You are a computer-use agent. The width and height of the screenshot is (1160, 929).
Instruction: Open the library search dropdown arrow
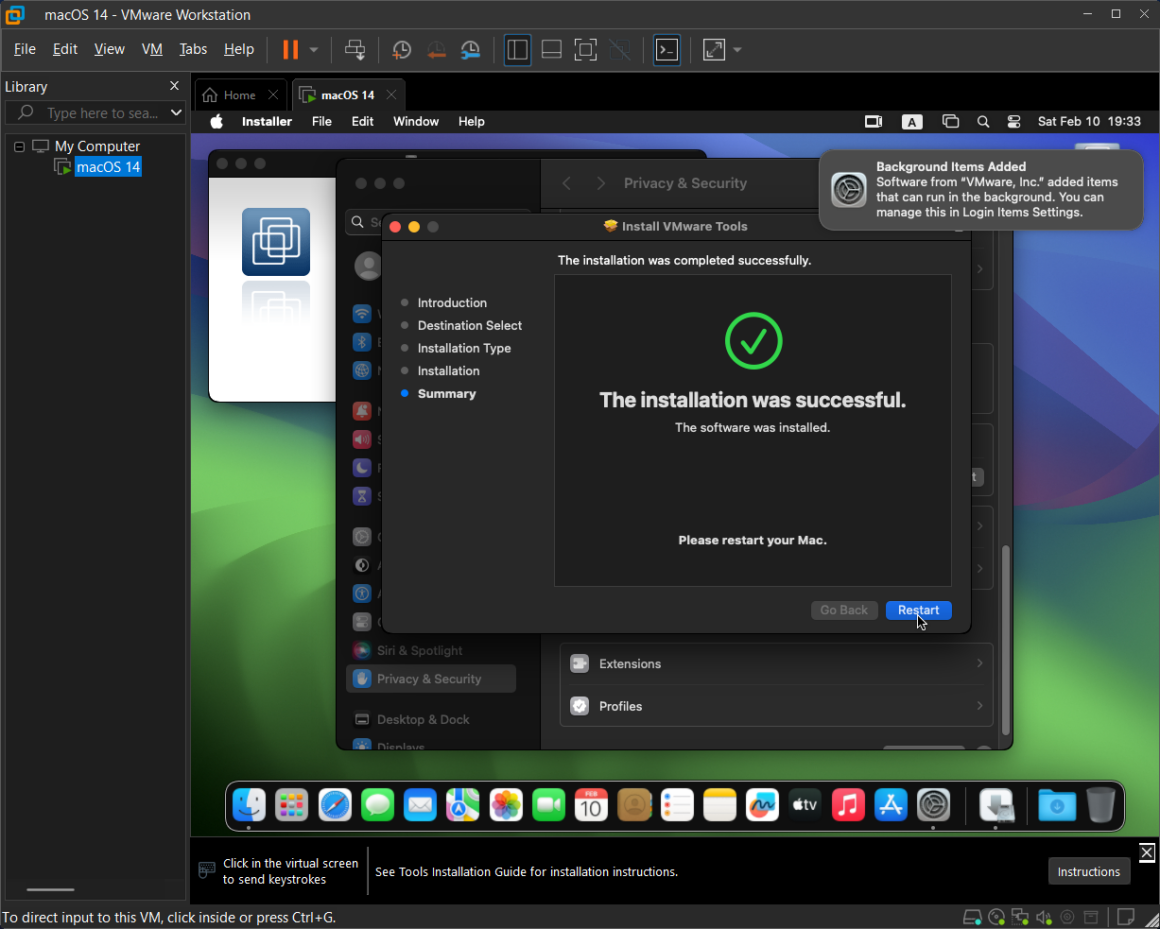pos(175,112)
